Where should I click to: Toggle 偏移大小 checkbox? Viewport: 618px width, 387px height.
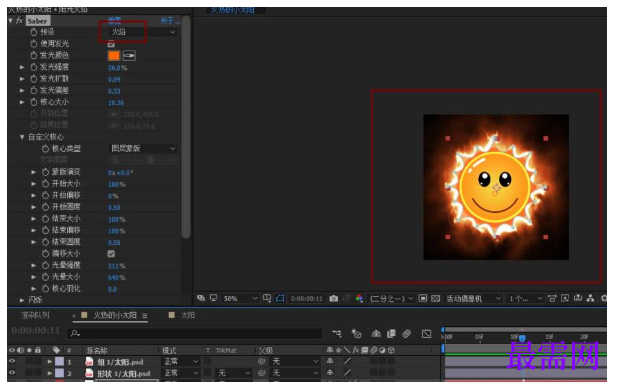pos(111,254)
